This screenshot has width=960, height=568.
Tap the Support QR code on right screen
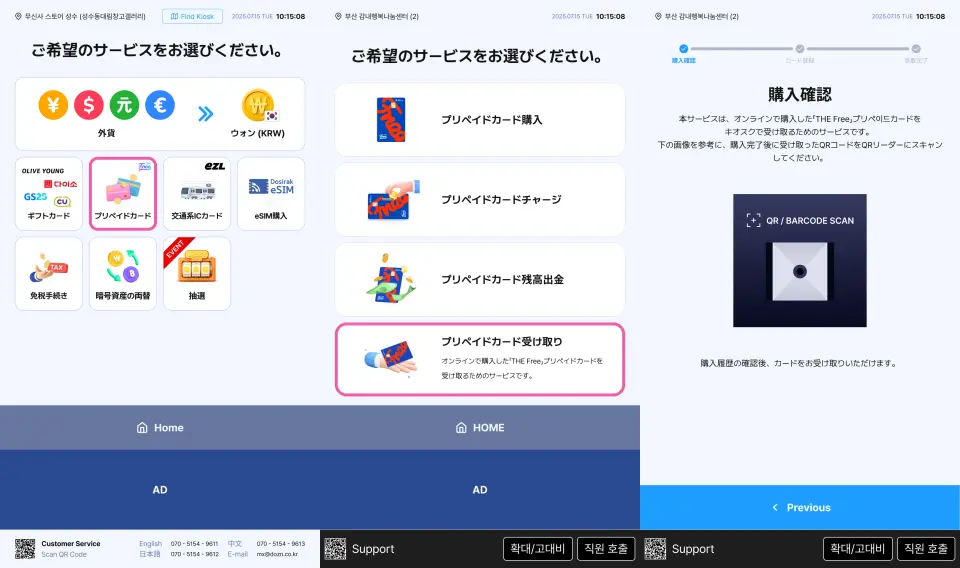[x=655, y=549]
